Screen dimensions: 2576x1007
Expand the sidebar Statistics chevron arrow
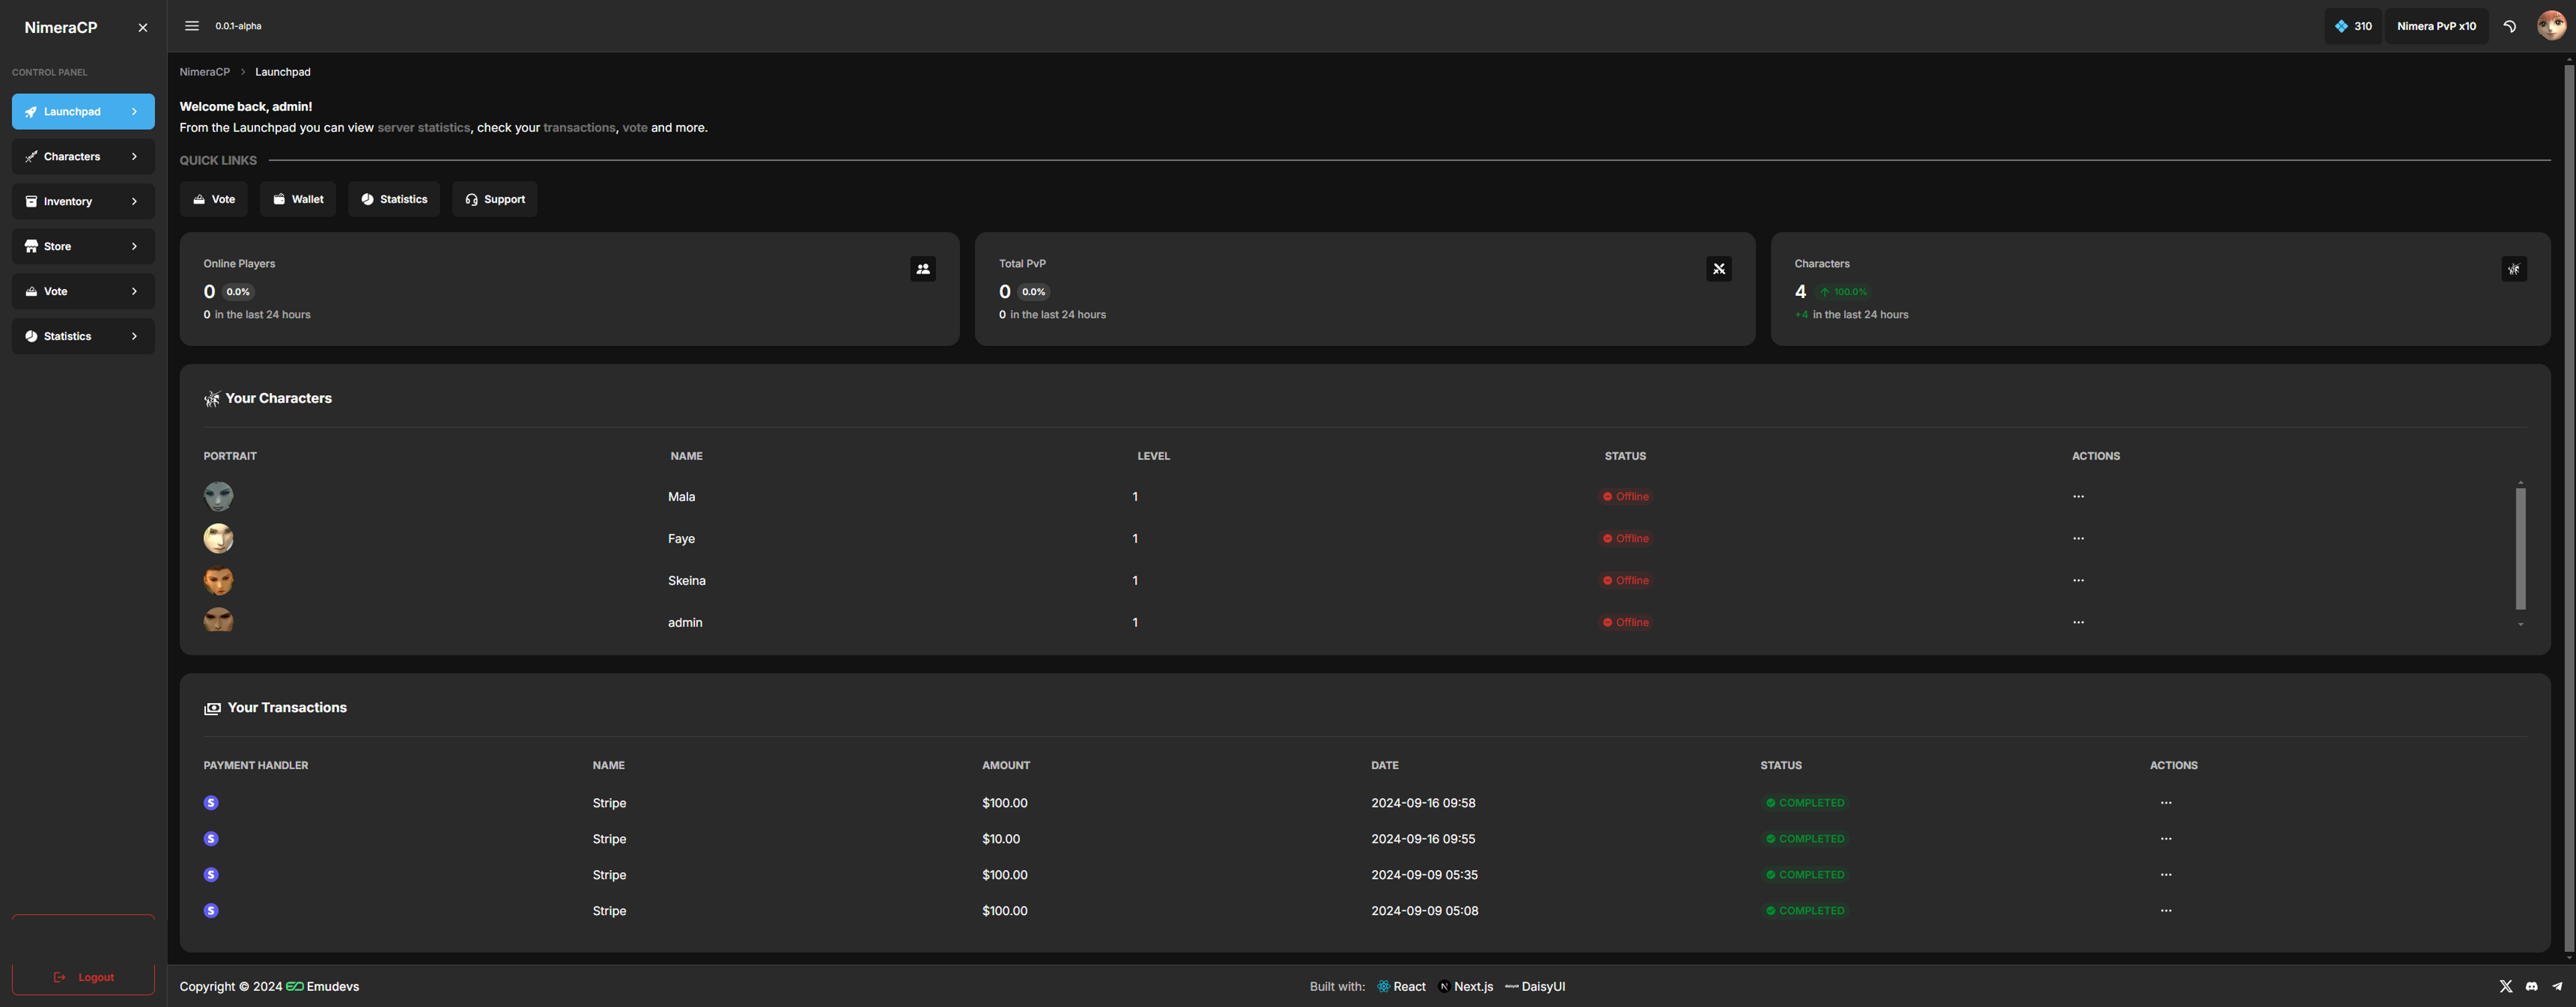point(134,336)
